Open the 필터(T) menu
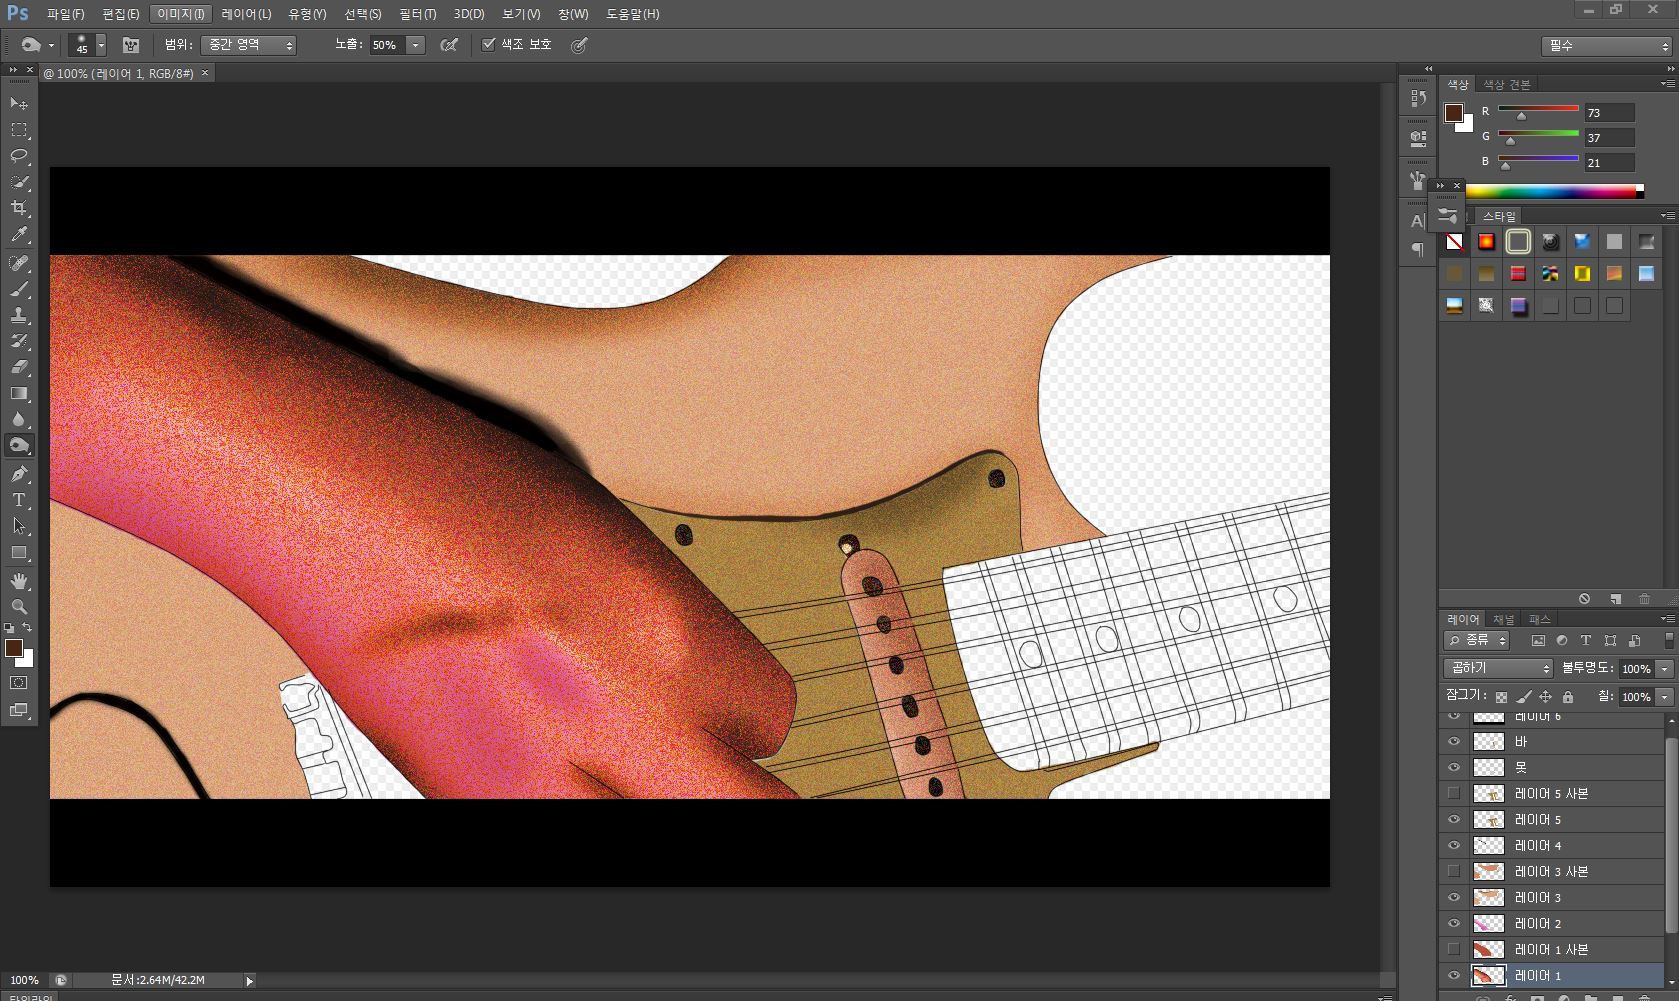1679x1001 pixels. pyautogui.click(x=417, y=14)
